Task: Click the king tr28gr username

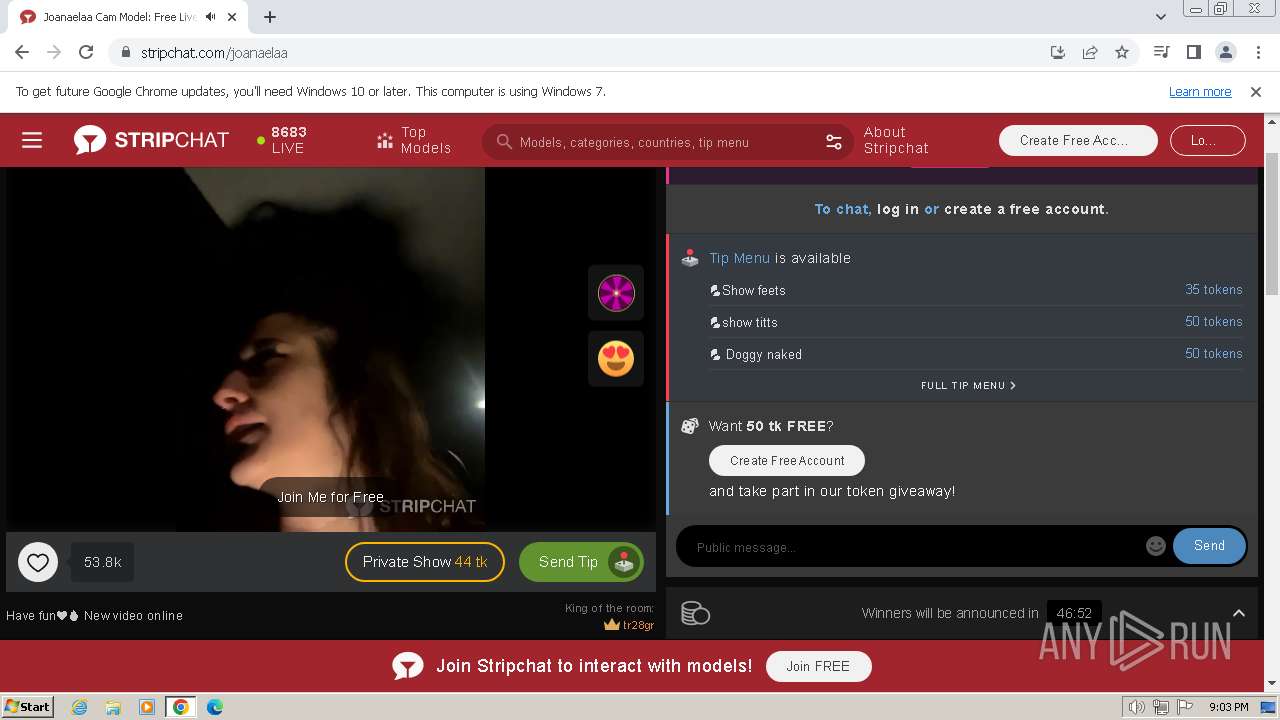Action: click(x=638, y=625)
